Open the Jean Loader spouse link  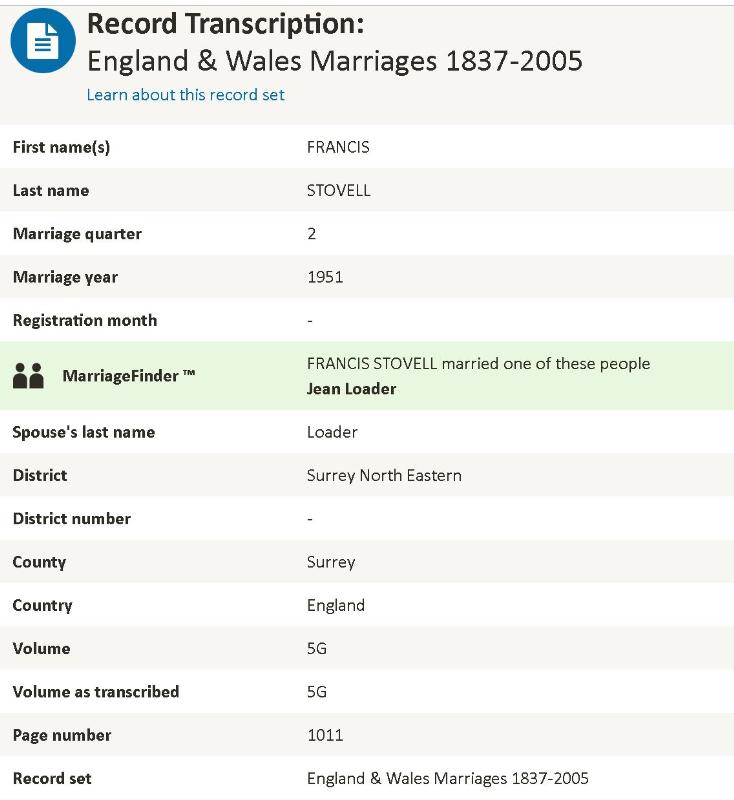[x=351, y=389]
